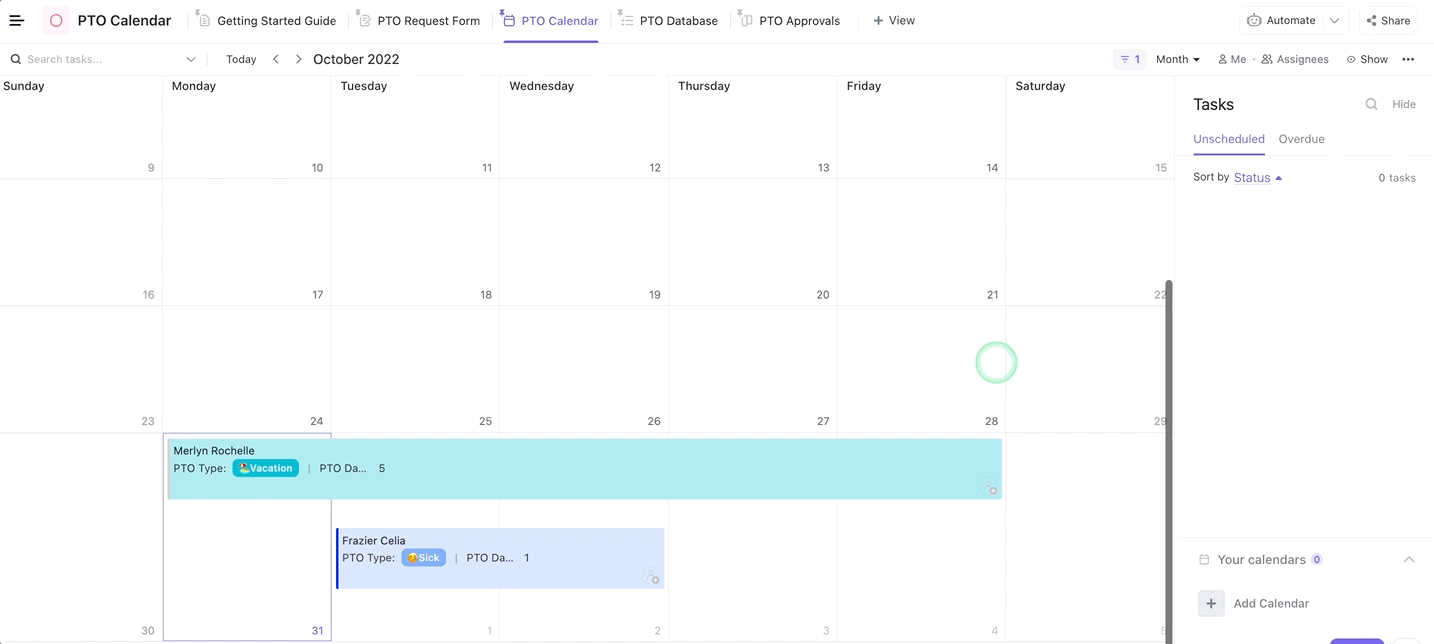1434x644 pixels.
Task: Switch to PTO Database tab
Action: coord(669,20)
